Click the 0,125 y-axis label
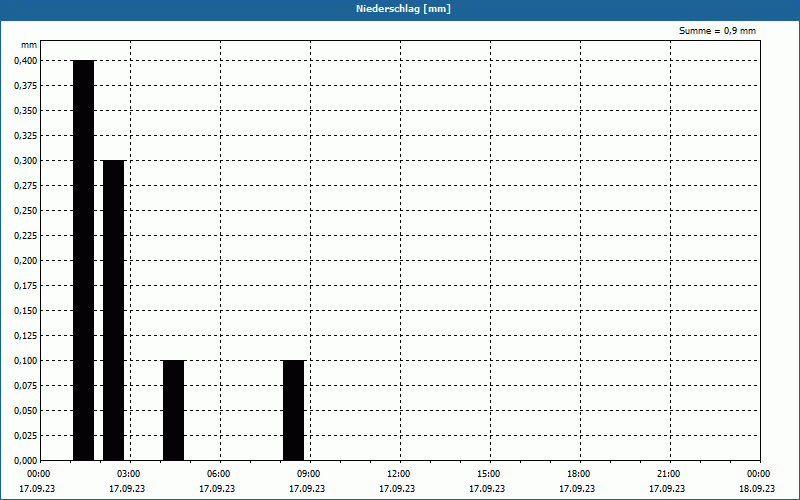This screenshot has height=500, width=800. (x=26, y=336)
